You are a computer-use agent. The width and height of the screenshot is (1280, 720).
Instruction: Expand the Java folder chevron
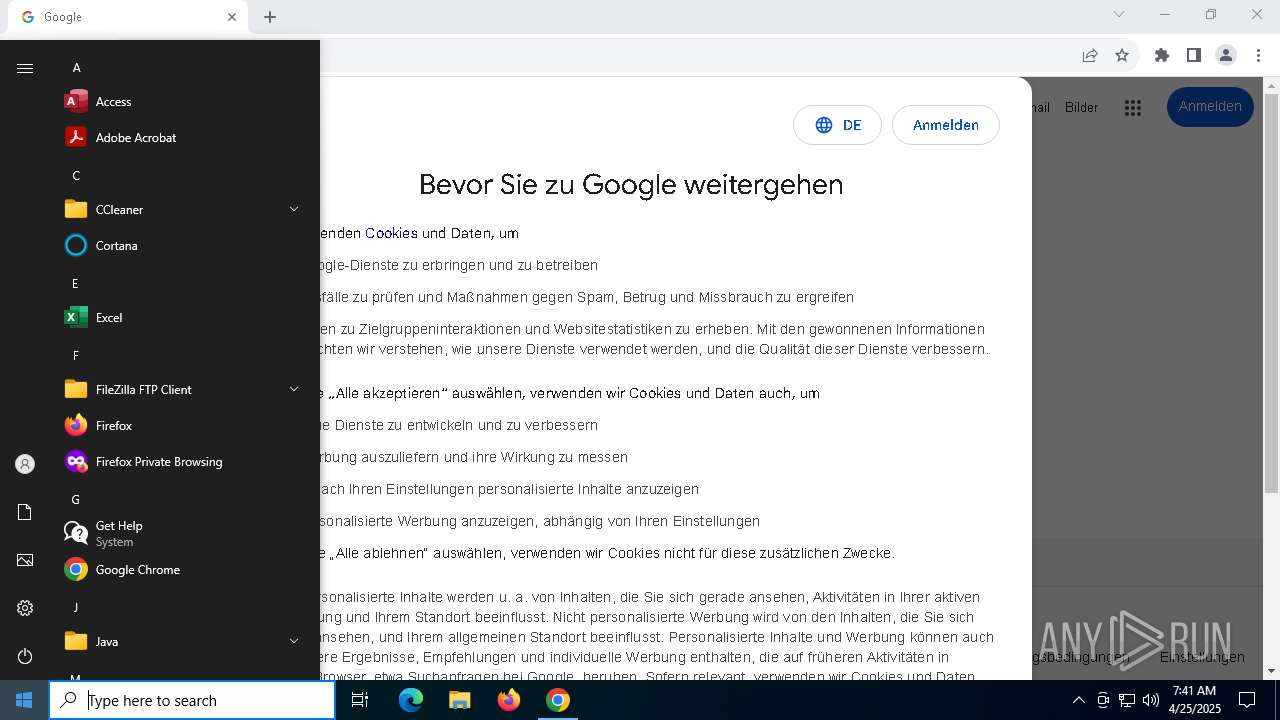click(294, 641)
